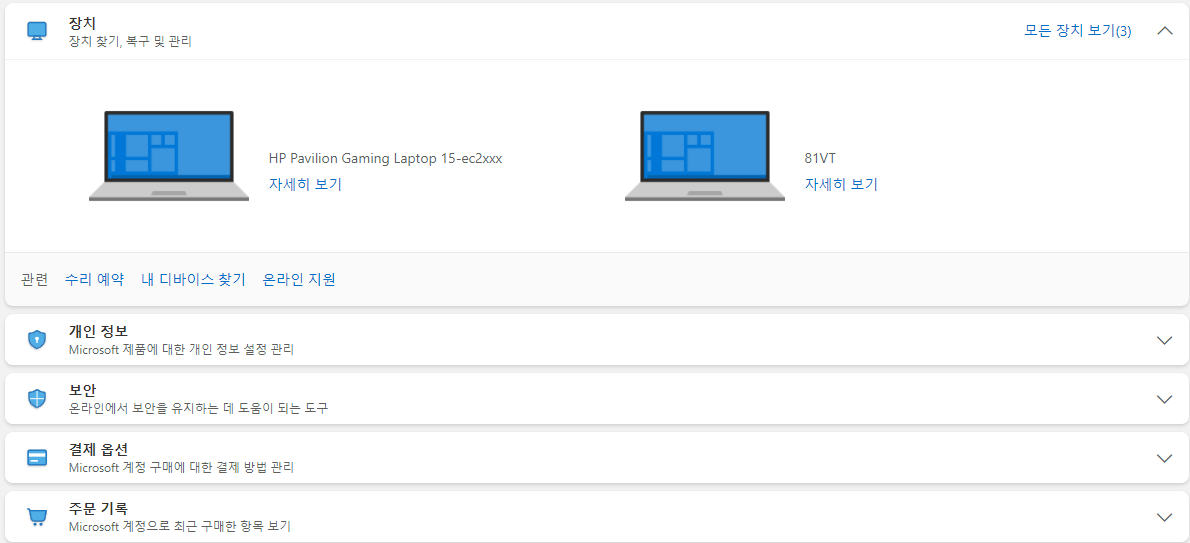Click the 결제 옵션 heading text
Screen dimensions: 1190x543
click(x=98, y=450)
